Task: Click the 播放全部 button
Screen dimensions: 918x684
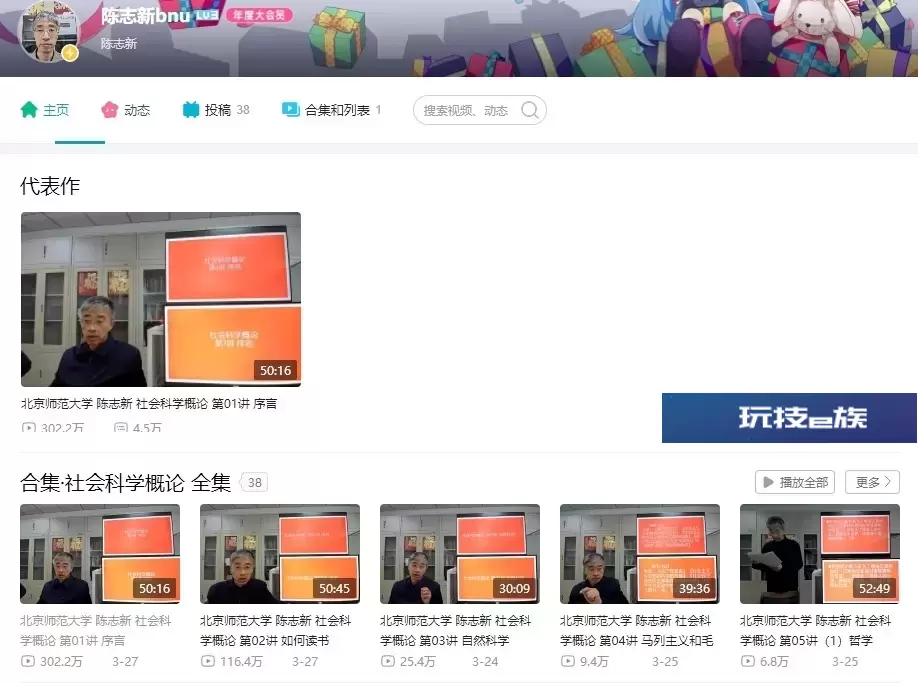Action: click(x=794, y=482)
